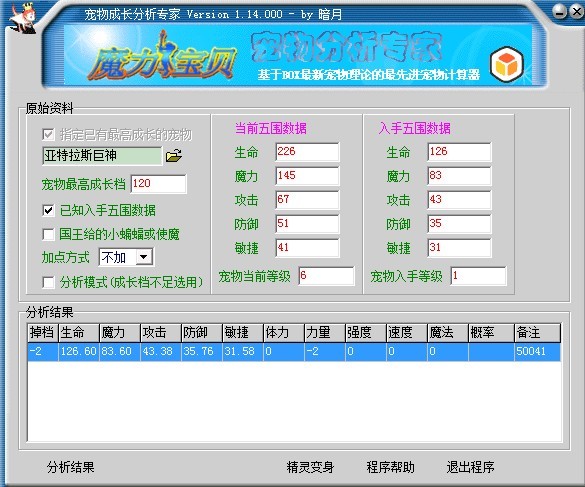Select the -2 掉档 result row

pyautogui.click(x=294, y=352)
